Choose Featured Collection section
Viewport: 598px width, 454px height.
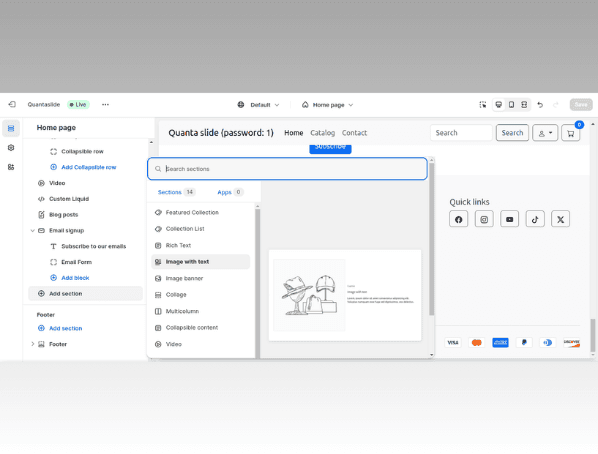(x=201, y=213)
